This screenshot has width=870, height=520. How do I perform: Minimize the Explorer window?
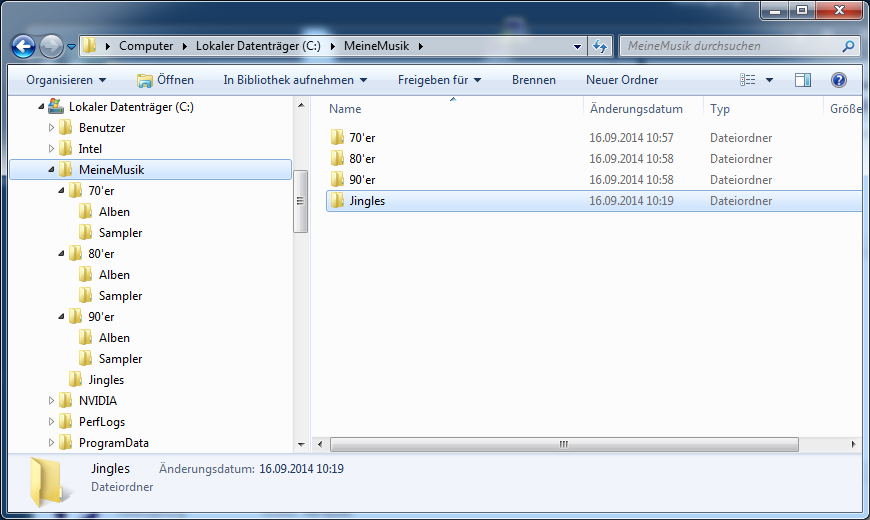point(775,10)
